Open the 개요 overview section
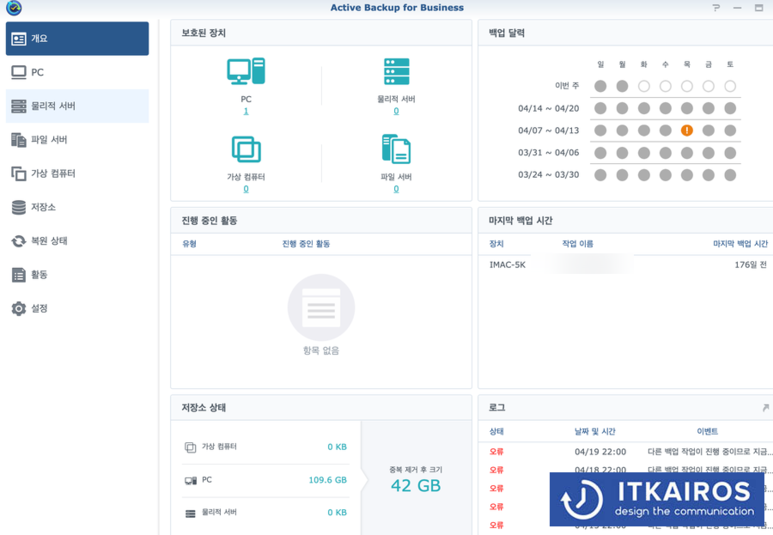 tap(77, 38)
